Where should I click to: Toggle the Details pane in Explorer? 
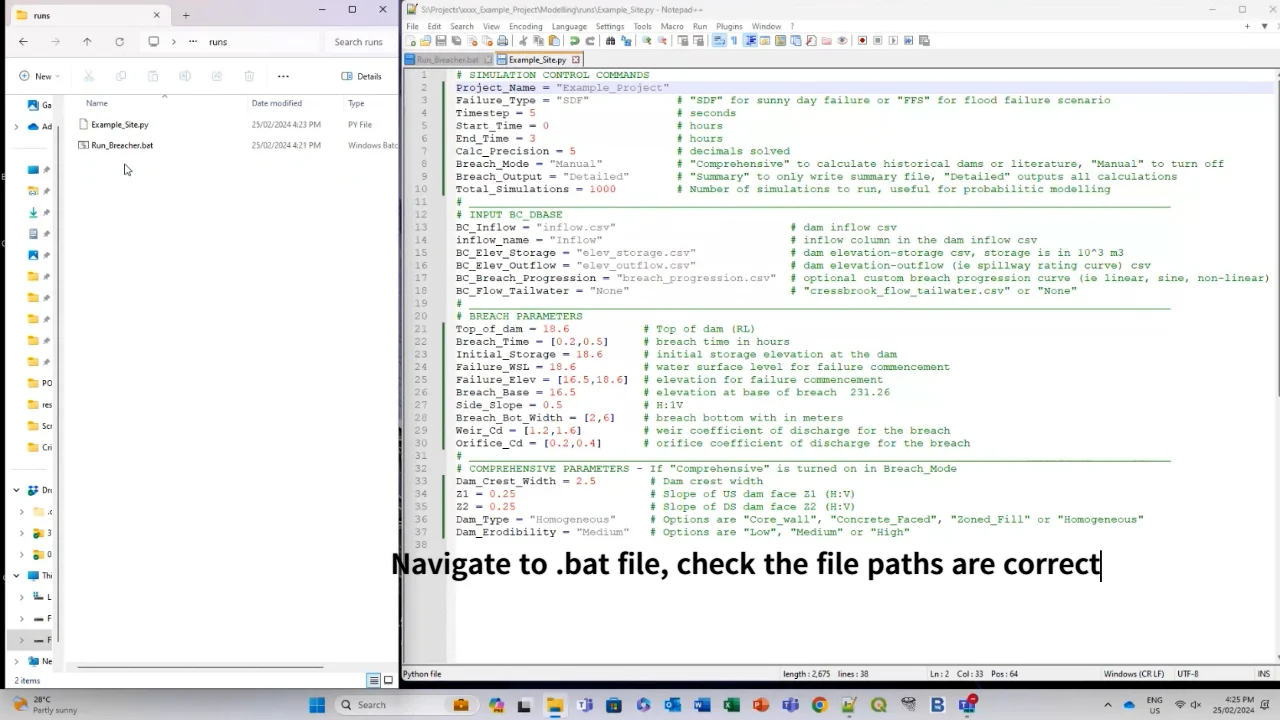(x=361, y=76)
